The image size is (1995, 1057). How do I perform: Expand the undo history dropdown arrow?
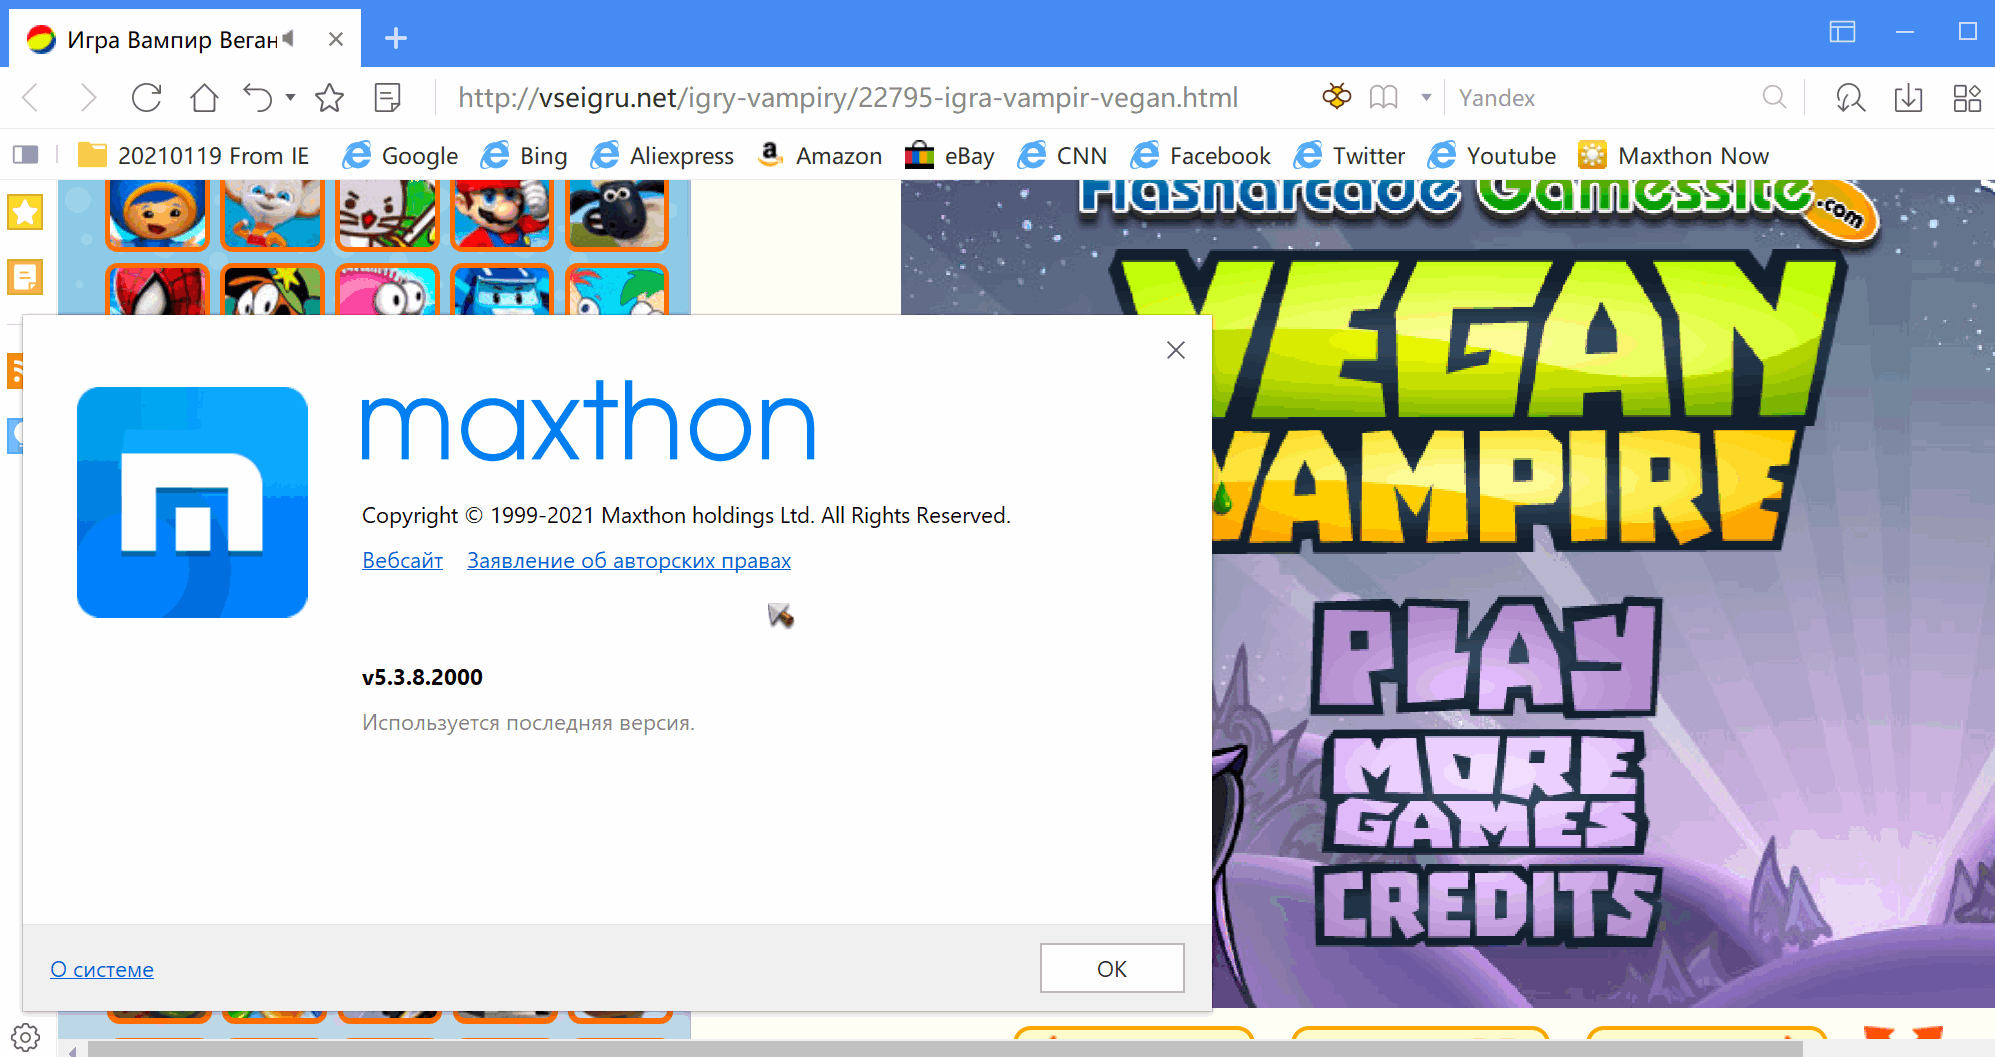[291, 98]
